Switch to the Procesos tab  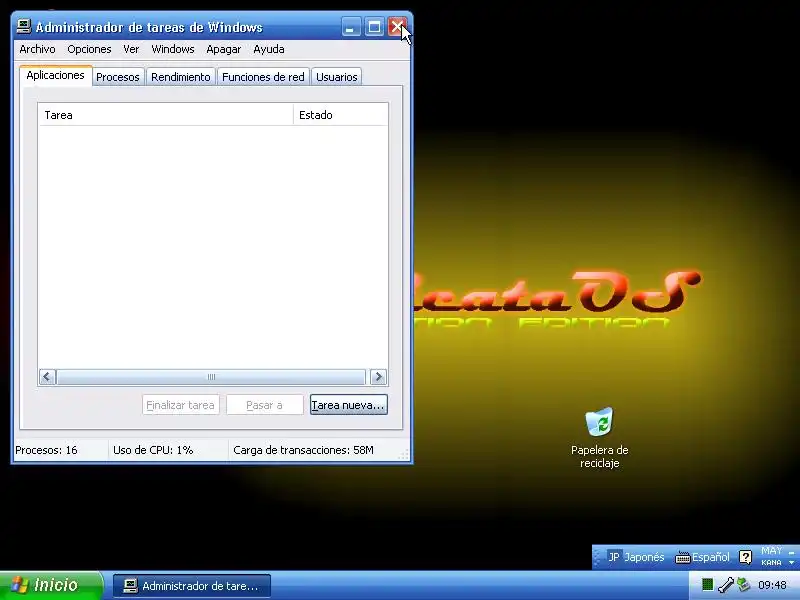(x=118, y=77)
